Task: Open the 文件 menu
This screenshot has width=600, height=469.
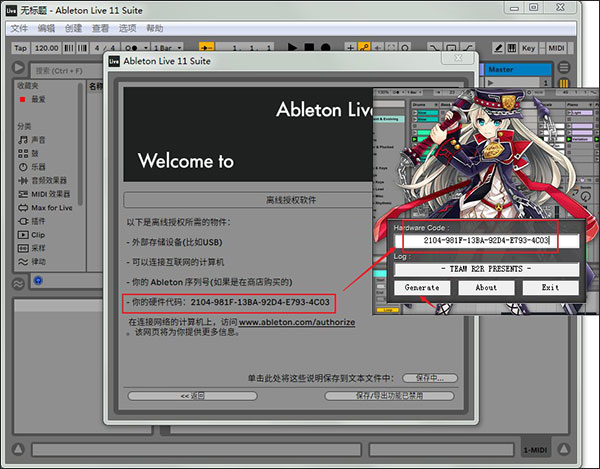Action: [x=19, y=28]
